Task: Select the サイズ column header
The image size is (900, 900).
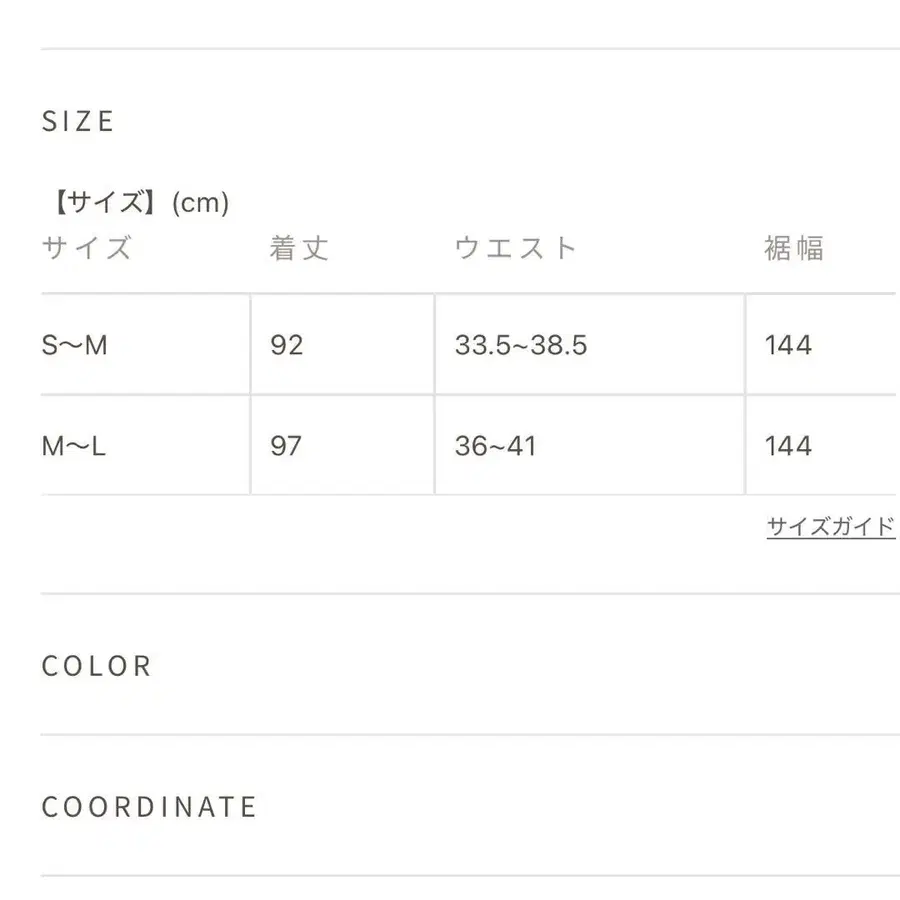Action: coord(87,248)
